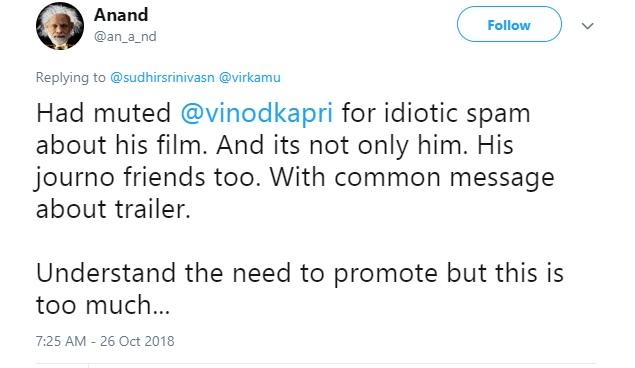
Task: Open the 7:25 AM timestamp permalink
Action: [x=61, y=341]
